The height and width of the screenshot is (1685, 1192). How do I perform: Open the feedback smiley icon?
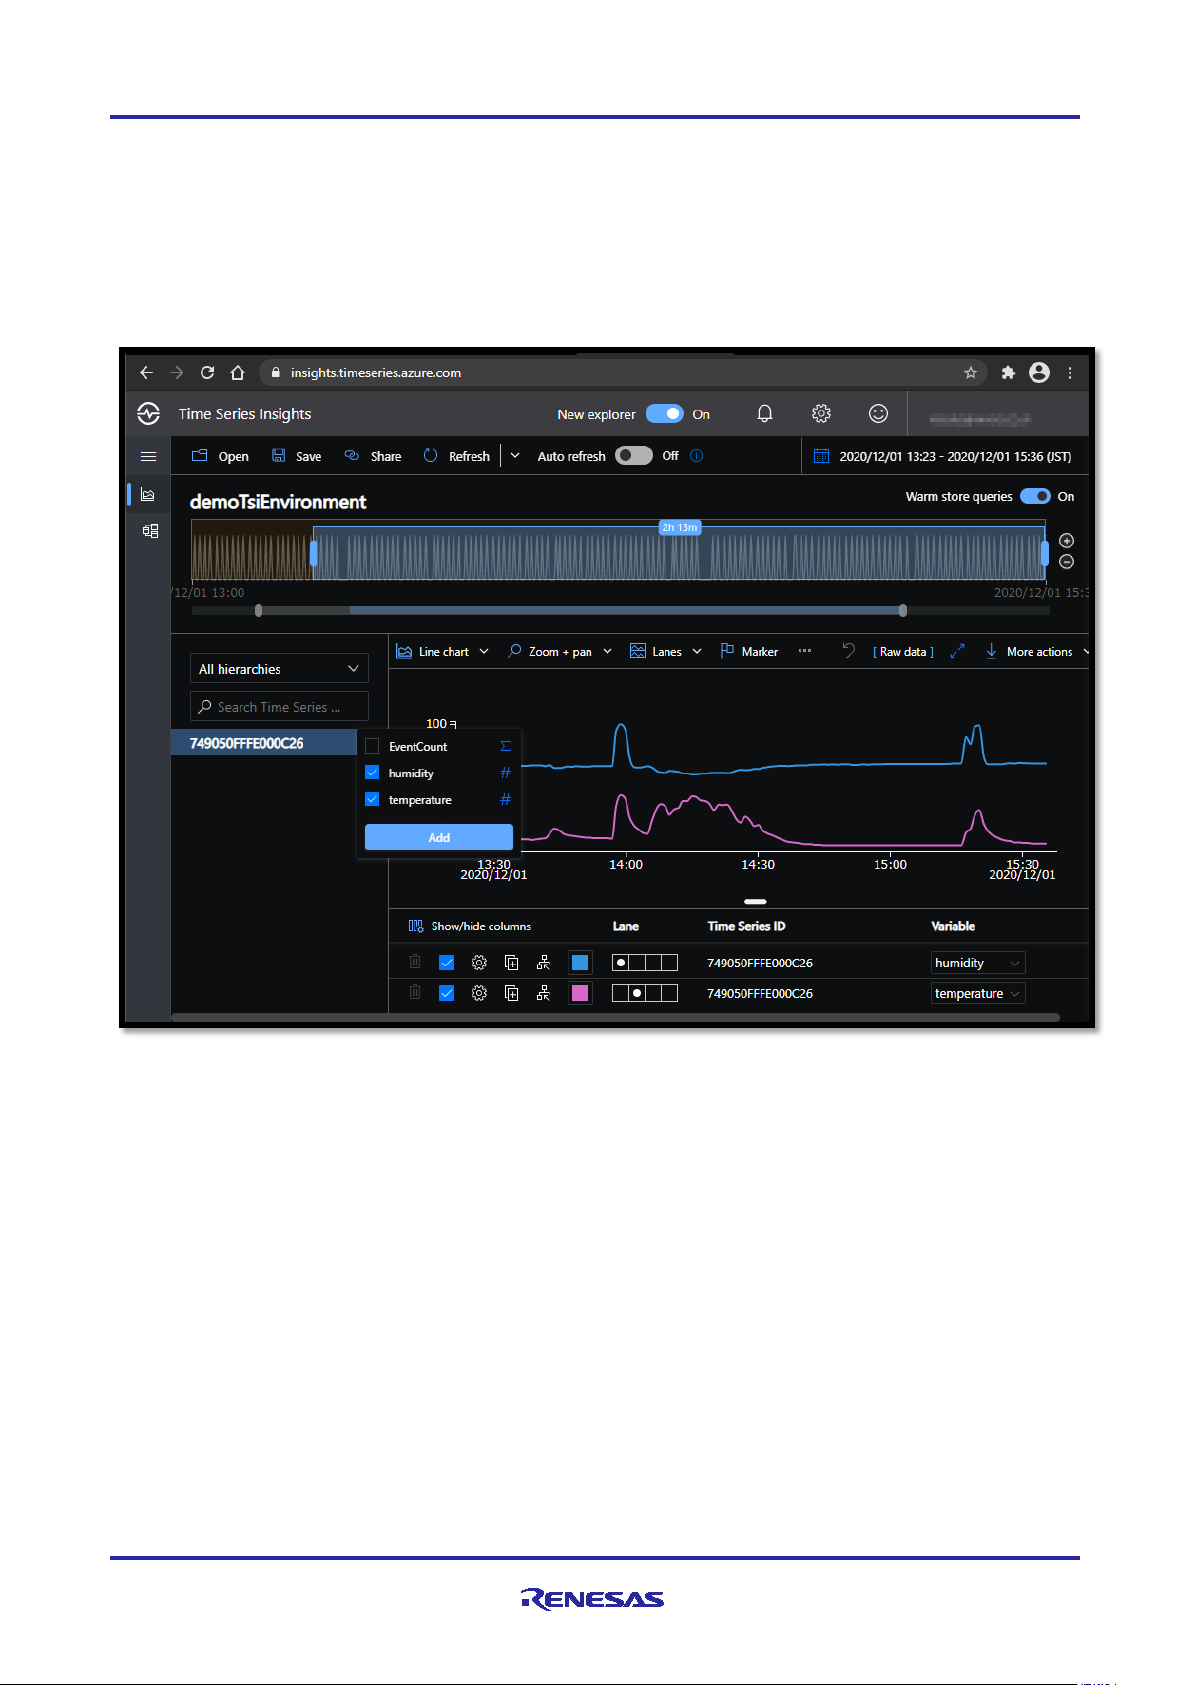(878, 414)
